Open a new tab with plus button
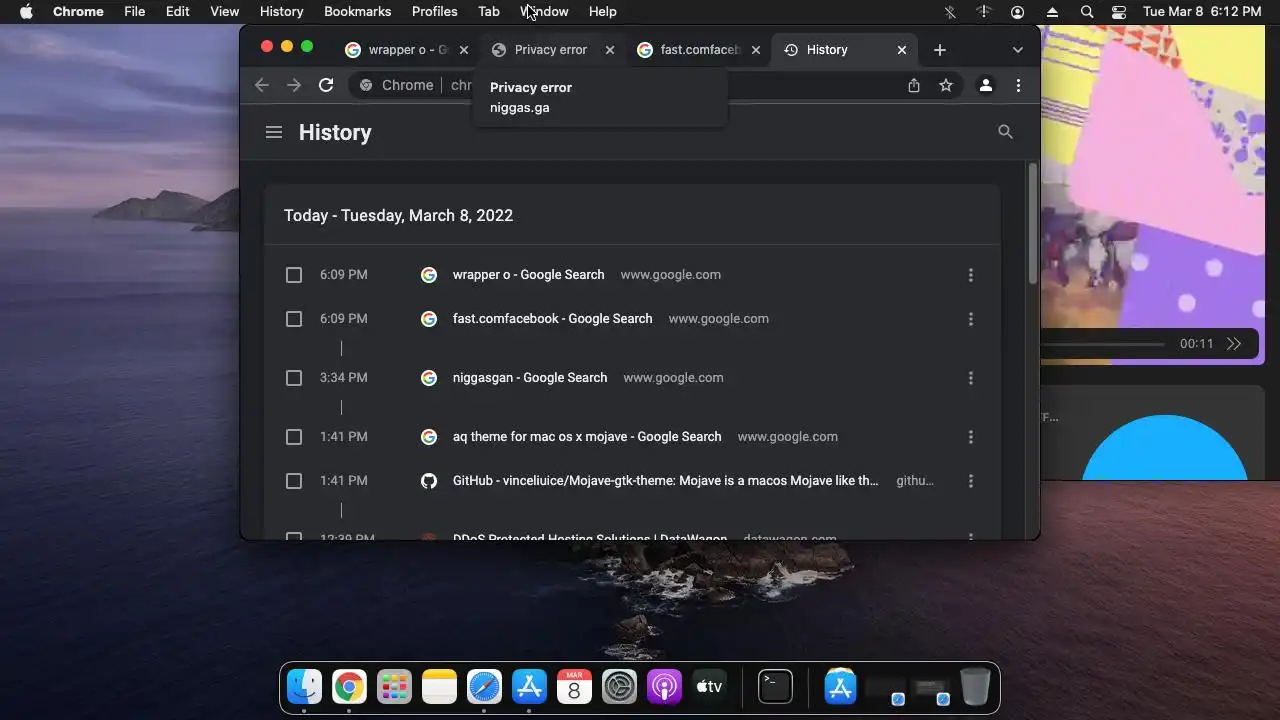The image size is (1280, 720). (x=939, y=50)
